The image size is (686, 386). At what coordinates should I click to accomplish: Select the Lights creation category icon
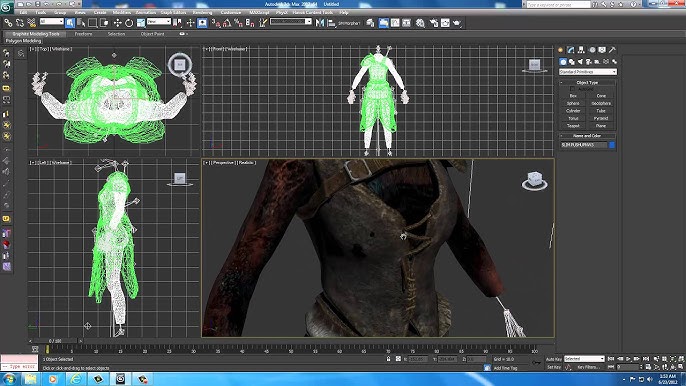coord(580,62)
